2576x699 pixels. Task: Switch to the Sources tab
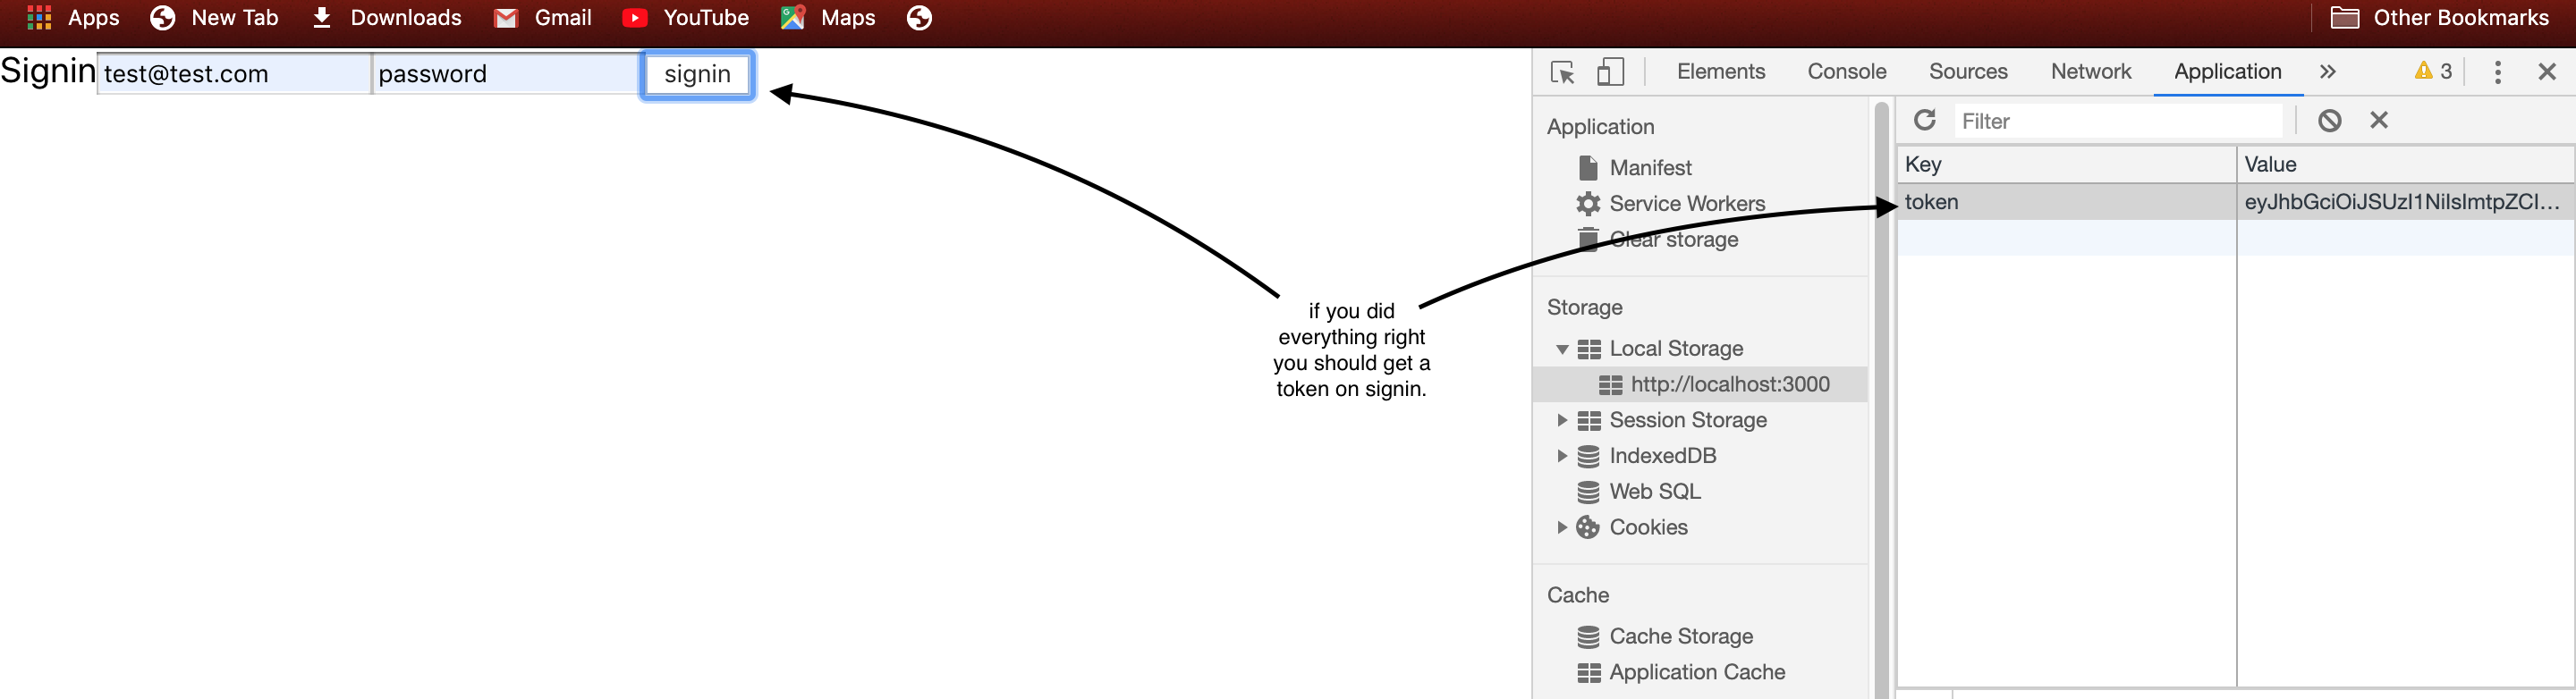1968,71
